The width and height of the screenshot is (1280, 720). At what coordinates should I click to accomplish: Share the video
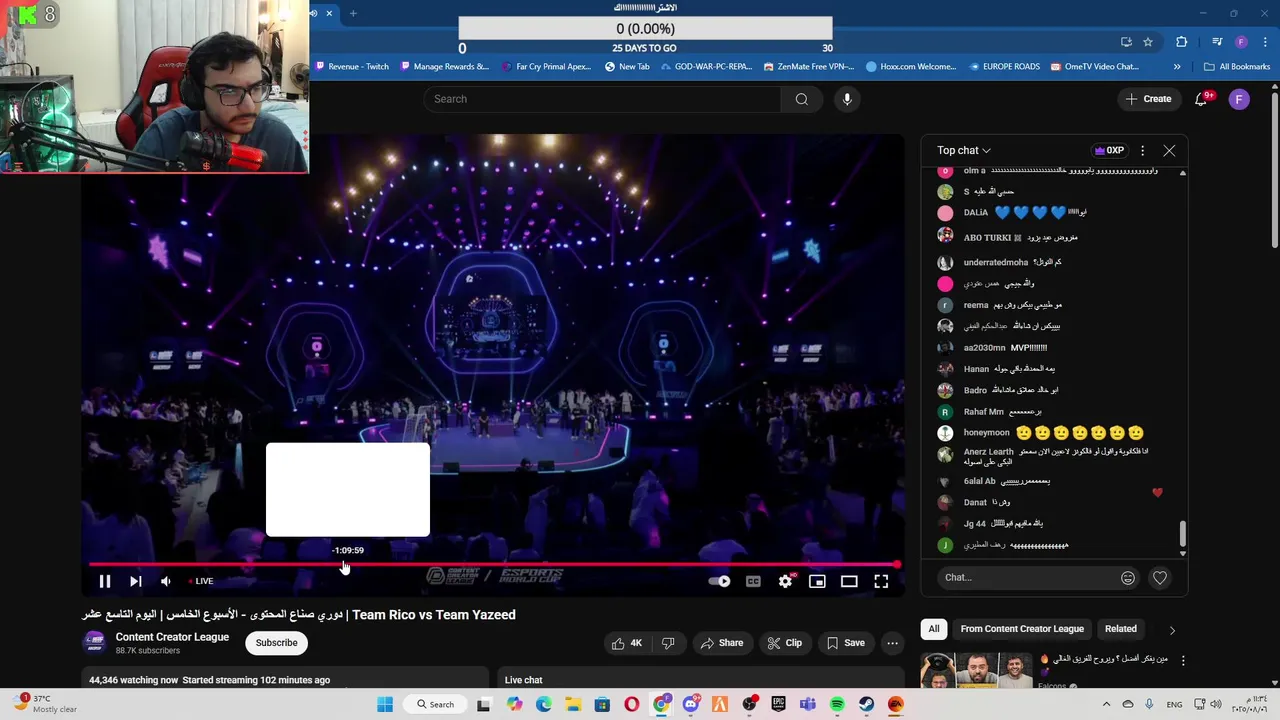(x=721, y=643)
